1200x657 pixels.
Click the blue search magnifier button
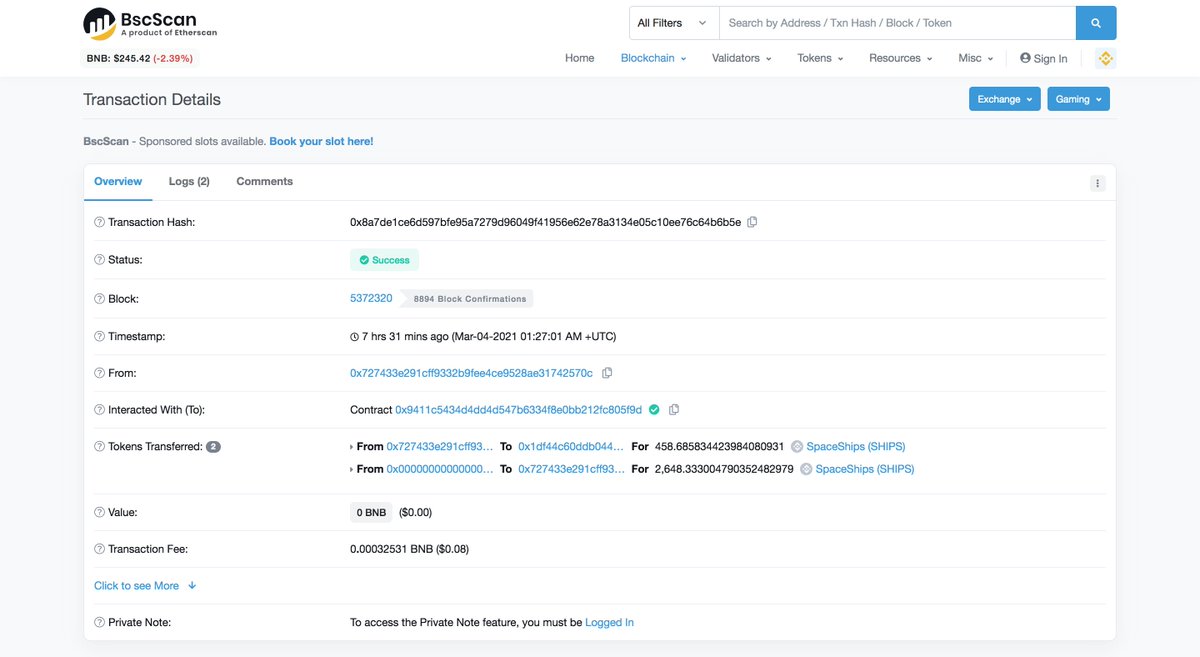[x=1096, y=23]
